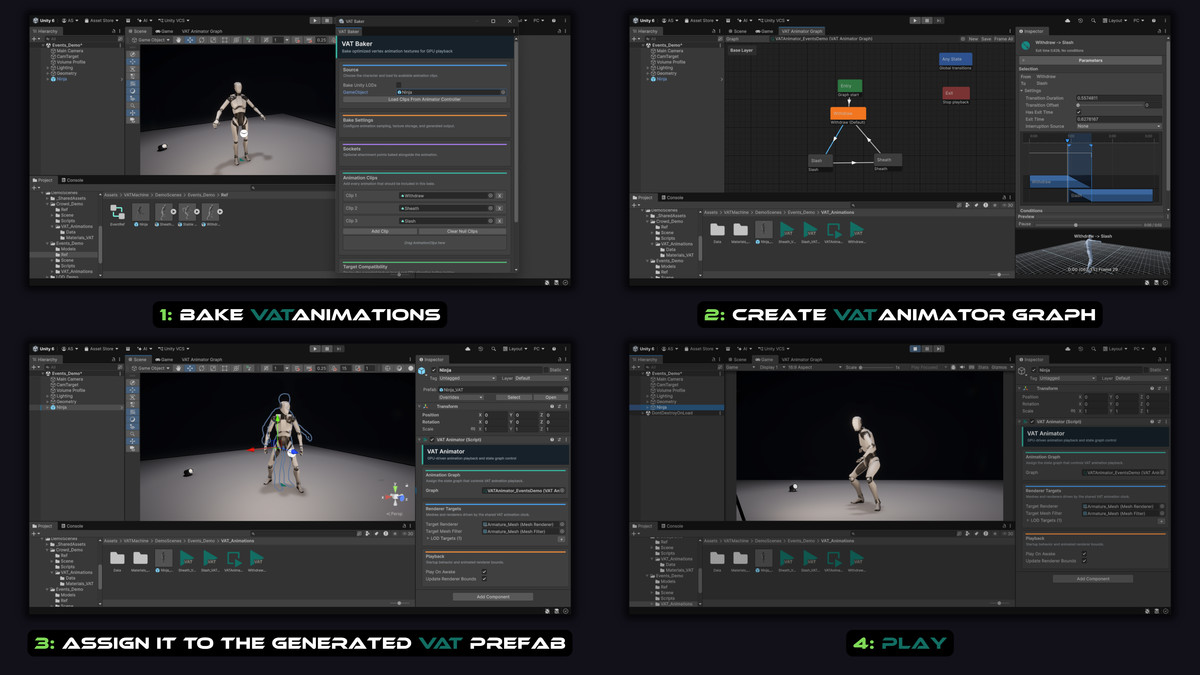Image resolution: width=1200 pixels, height=675 pixels.
Task: Click the green Entry node in graph
Action: (850, 86)
